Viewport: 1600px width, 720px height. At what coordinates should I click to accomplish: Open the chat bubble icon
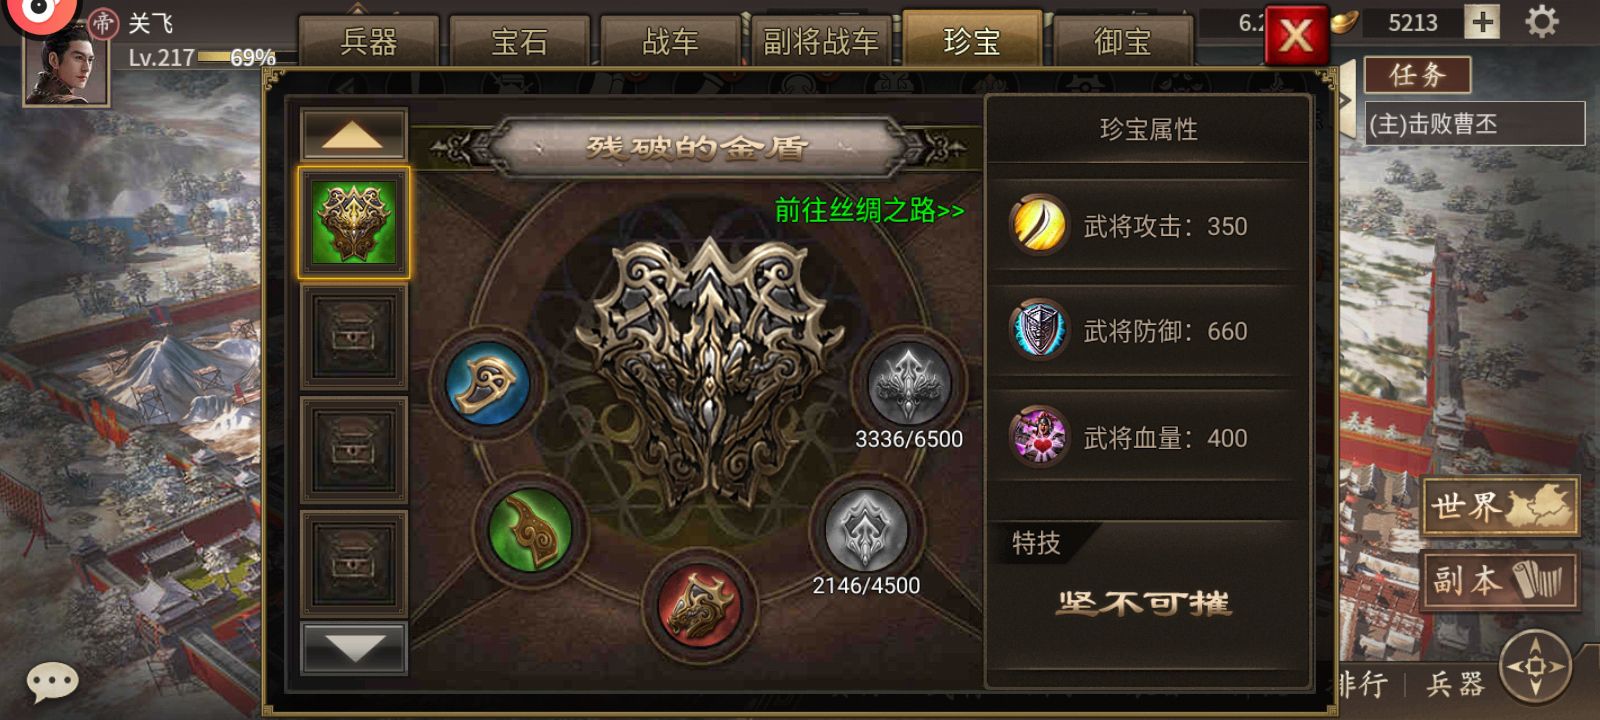point(52,683)
